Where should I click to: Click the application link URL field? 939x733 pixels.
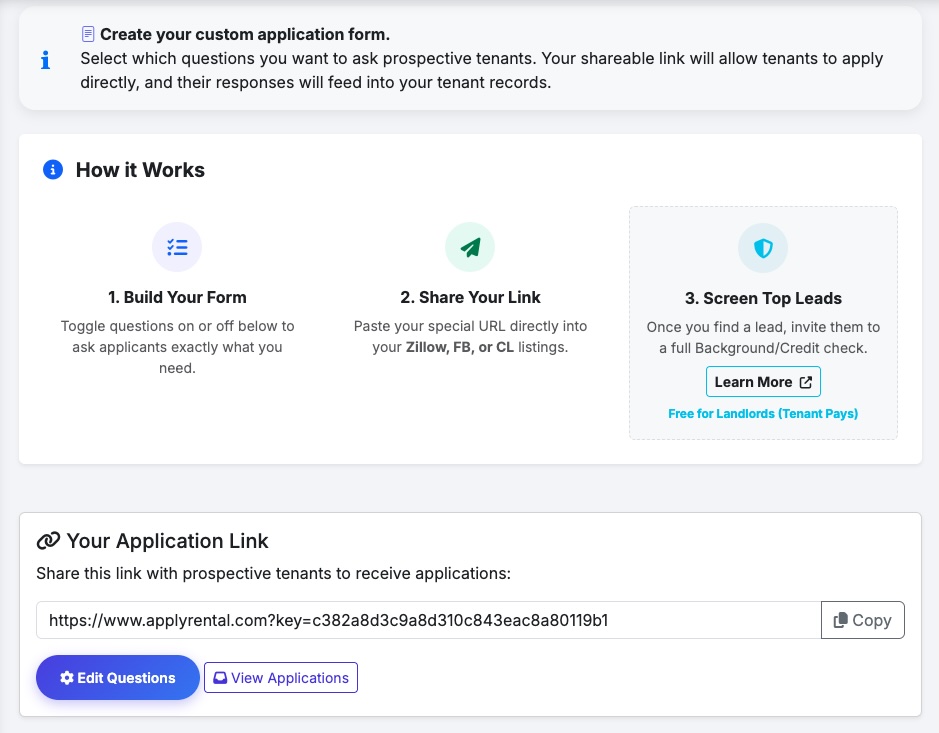428,620
